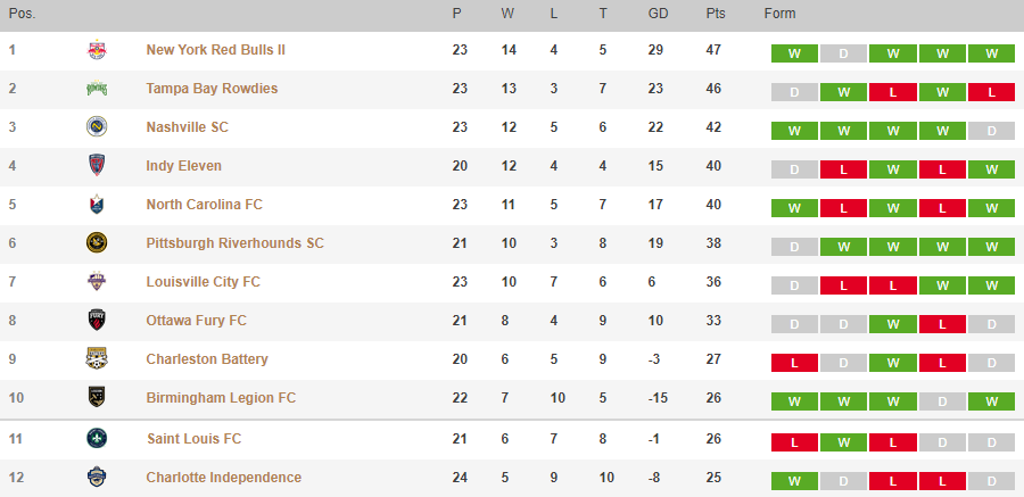
Task: Click Nashville SC's most recent gray D result
Action: point(991,131)
